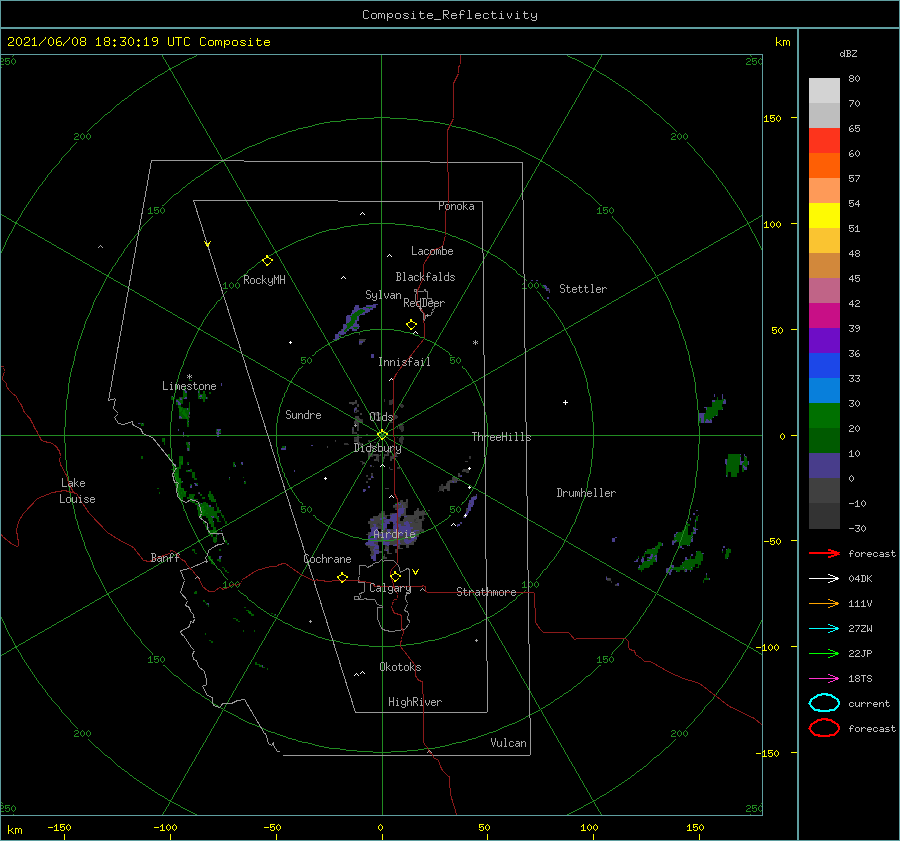This screenshot has width=900, height=841.
Task: Click the radar echo band west of Sylvan
Action: click(354, 320)
